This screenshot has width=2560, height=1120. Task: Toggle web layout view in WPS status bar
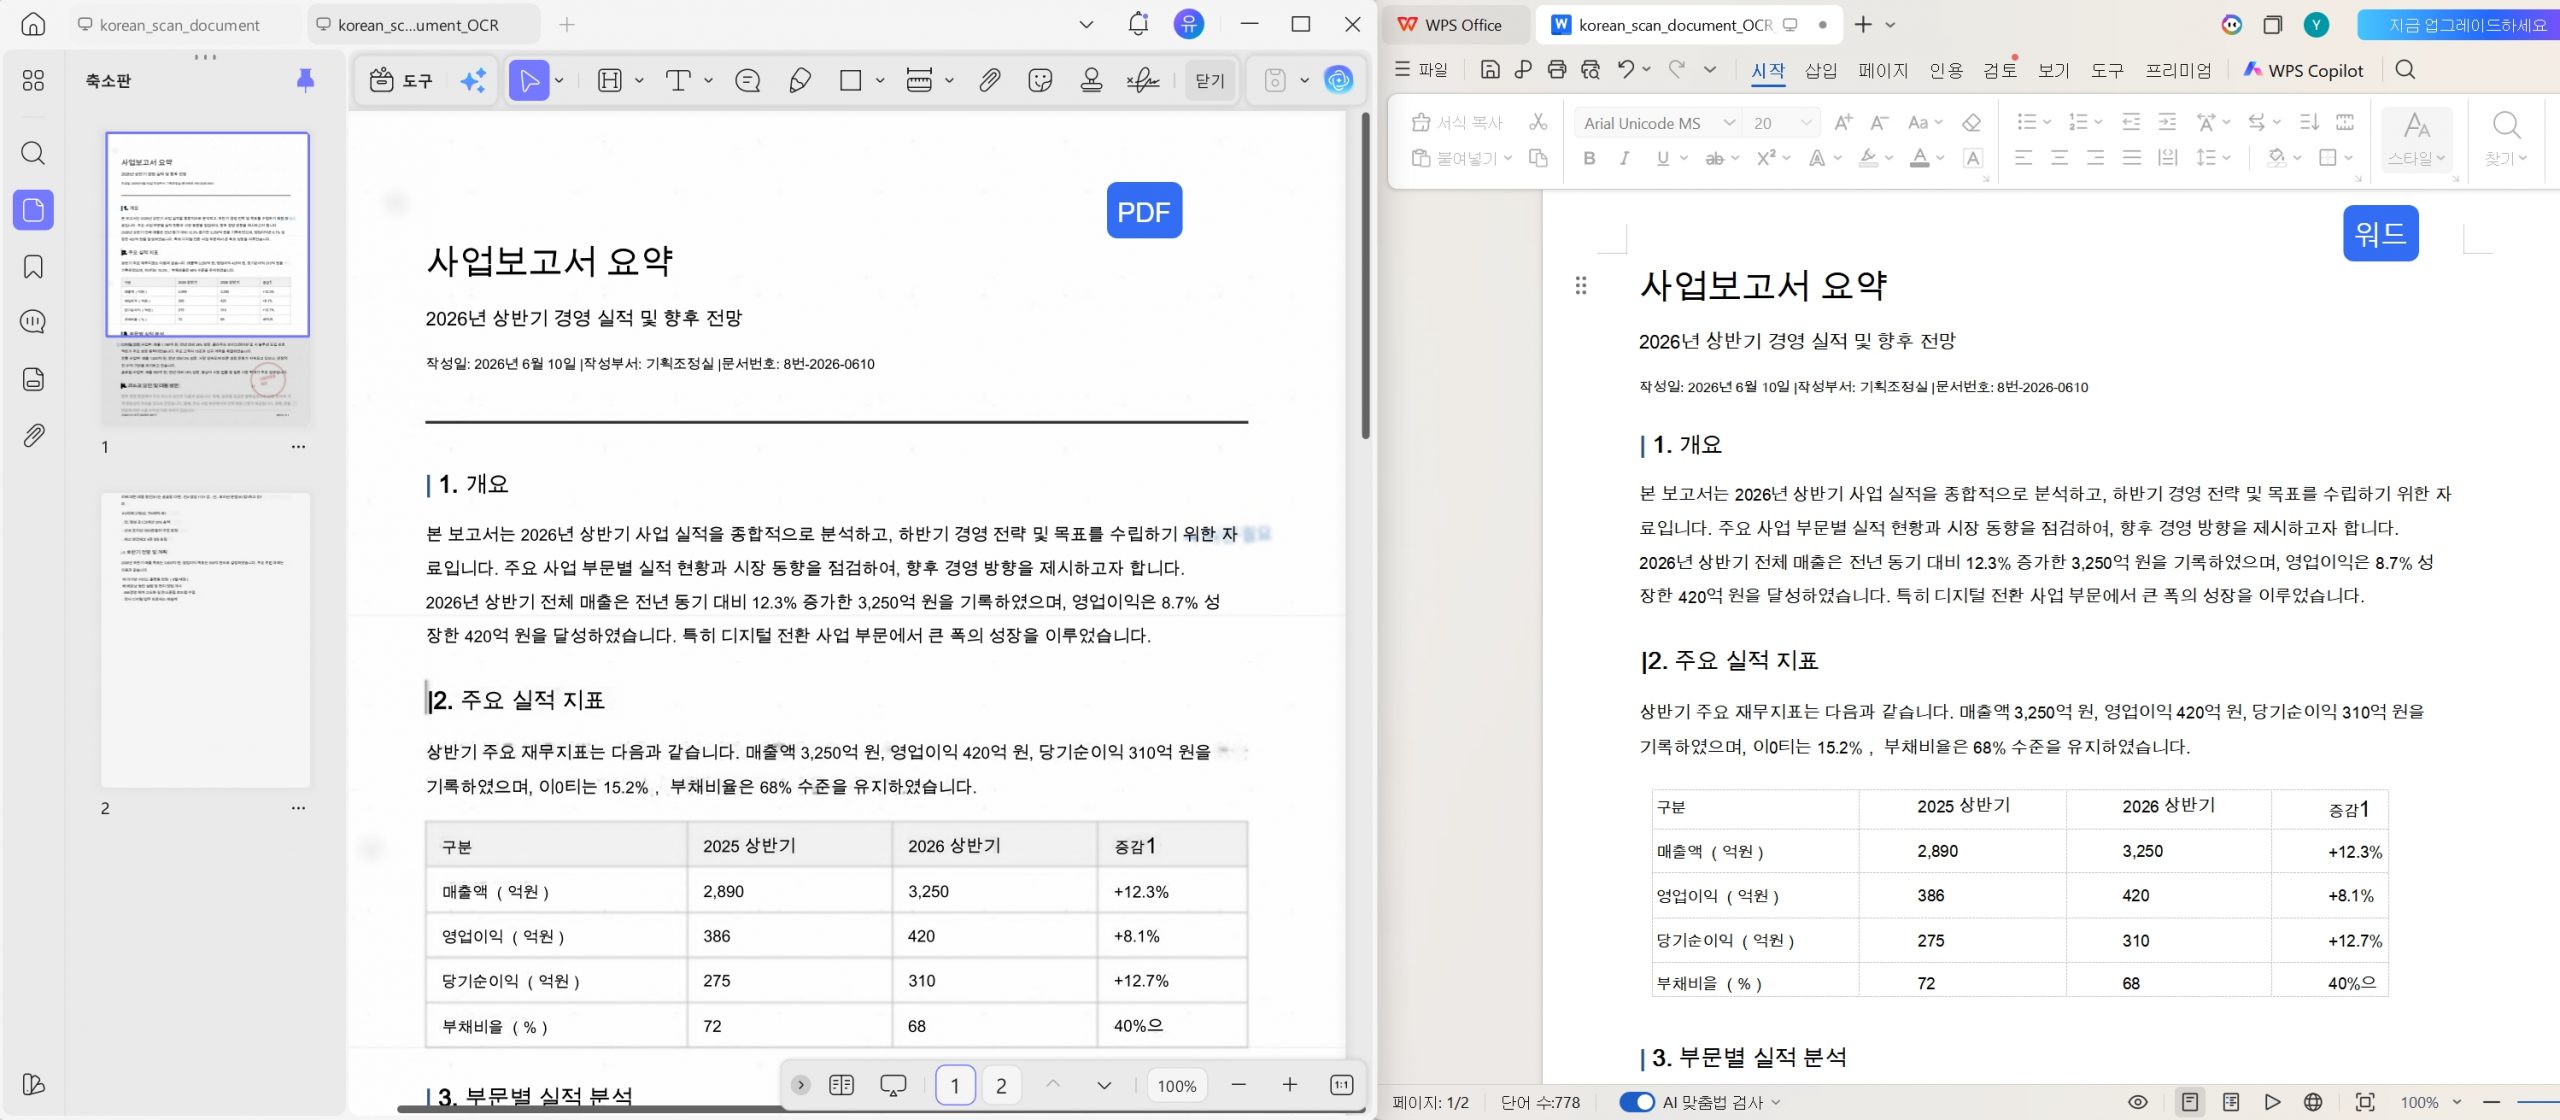[2313, 1102]
